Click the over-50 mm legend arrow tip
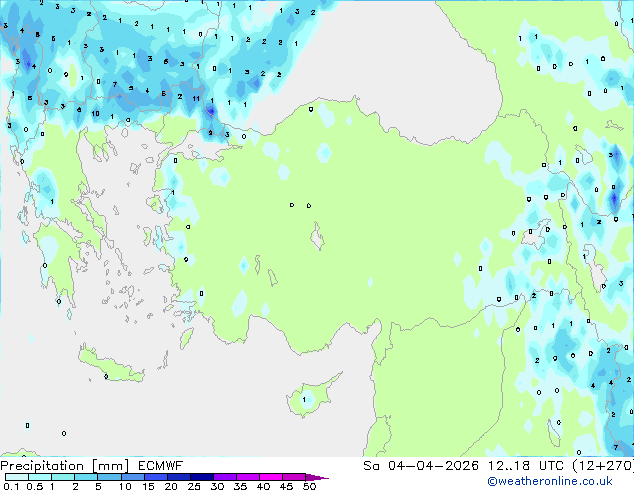This screenshot has width=634, height=490. point(317,478)
